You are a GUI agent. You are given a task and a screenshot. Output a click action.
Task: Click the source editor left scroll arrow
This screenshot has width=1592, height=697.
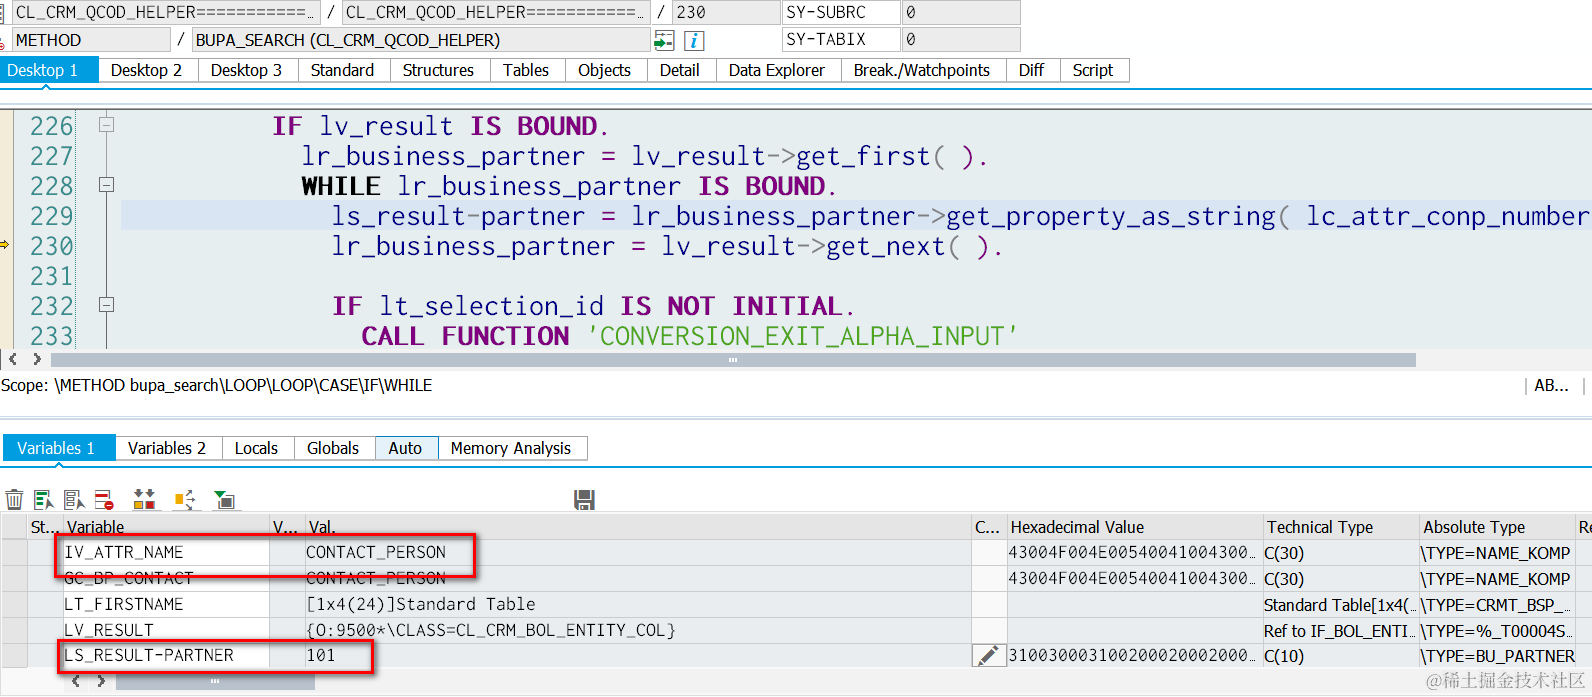tap(13, 359)
